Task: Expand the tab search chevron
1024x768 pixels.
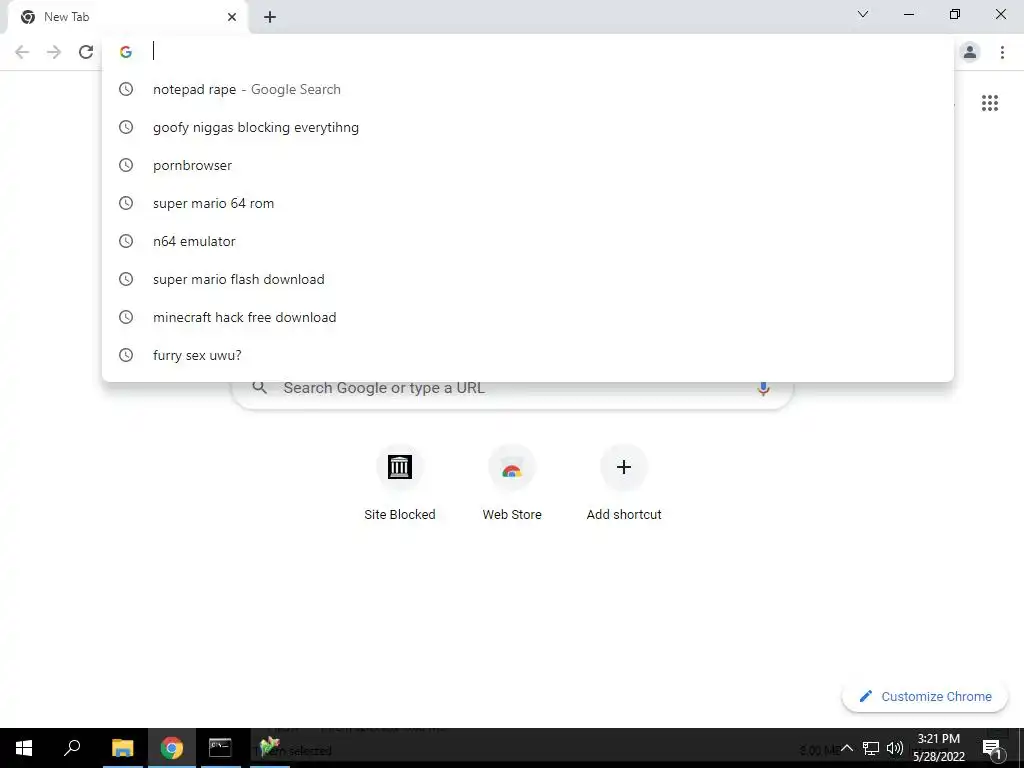Action: point(863,14)
